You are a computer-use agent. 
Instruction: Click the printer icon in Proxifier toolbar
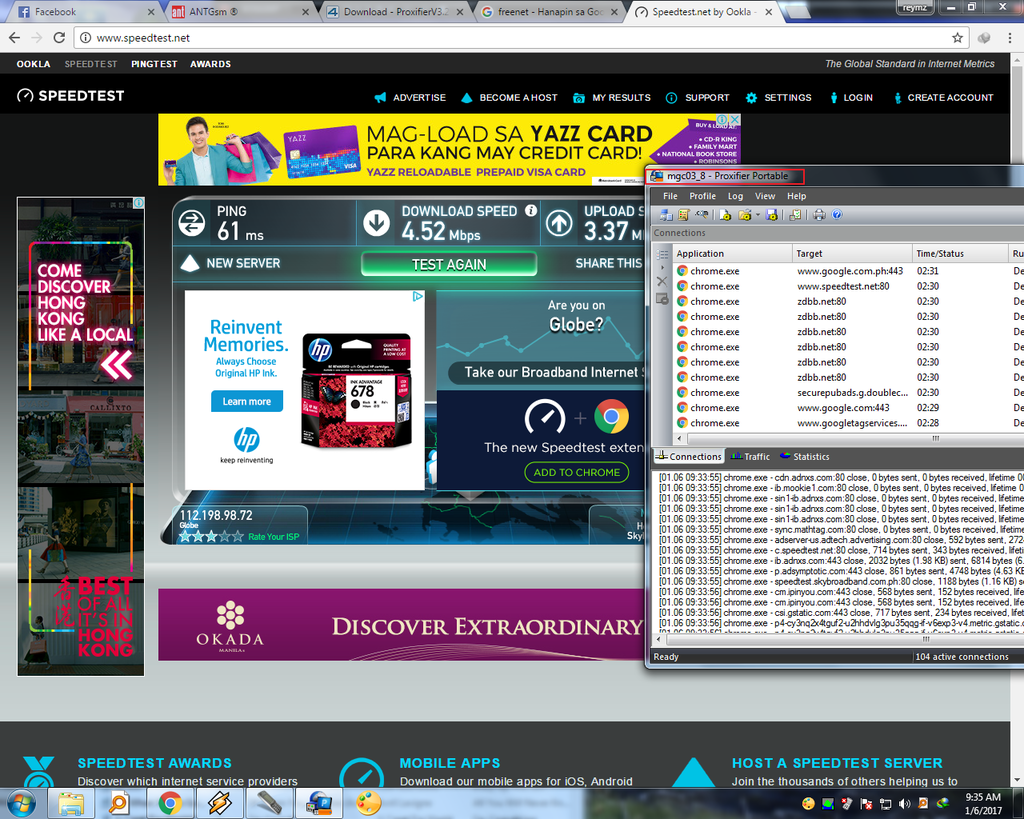(x=819, y=215)
